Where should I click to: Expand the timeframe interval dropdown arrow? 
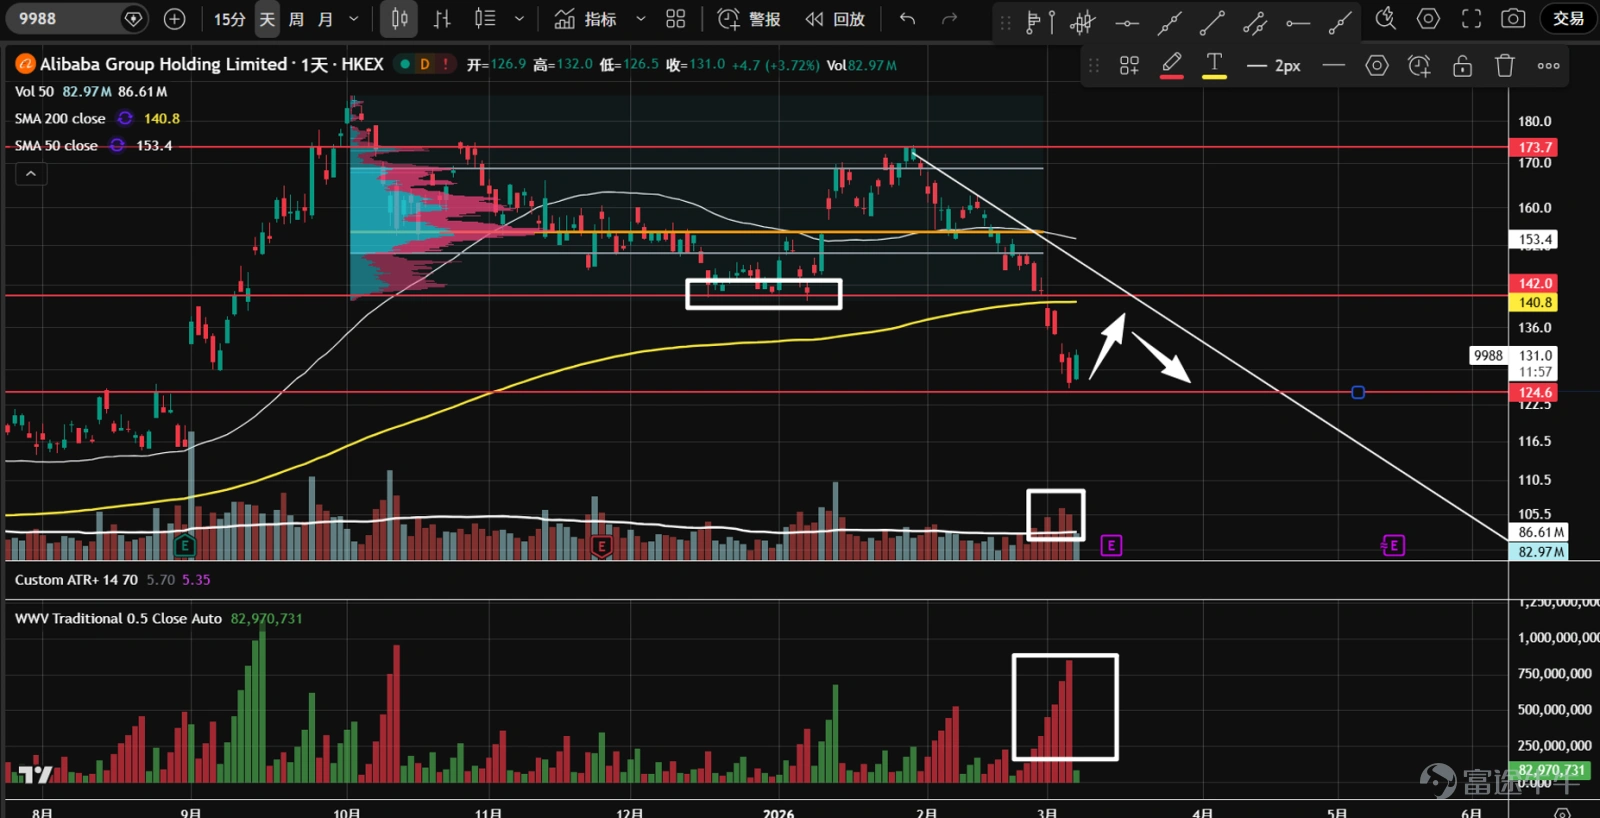click(353, 19)
